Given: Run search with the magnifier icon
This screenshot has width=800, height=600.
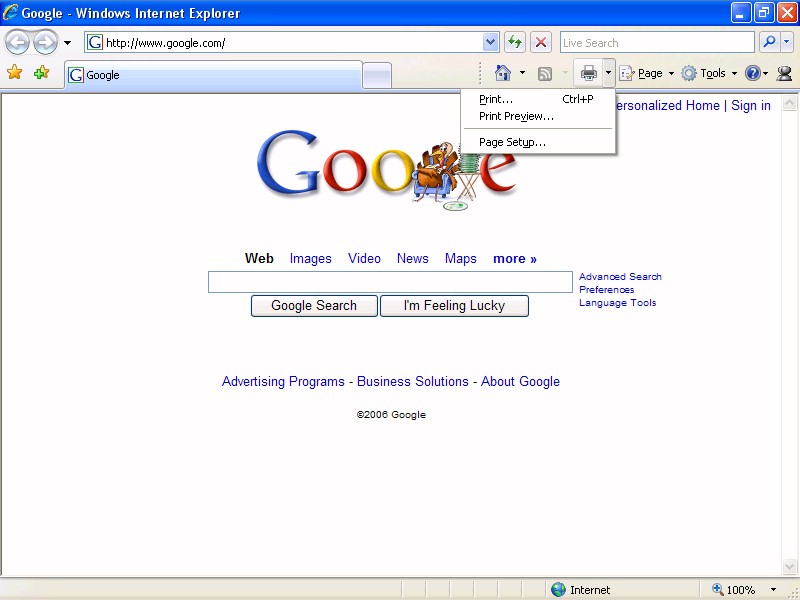Looking at the screenshot, I should (x=769, y=42).
